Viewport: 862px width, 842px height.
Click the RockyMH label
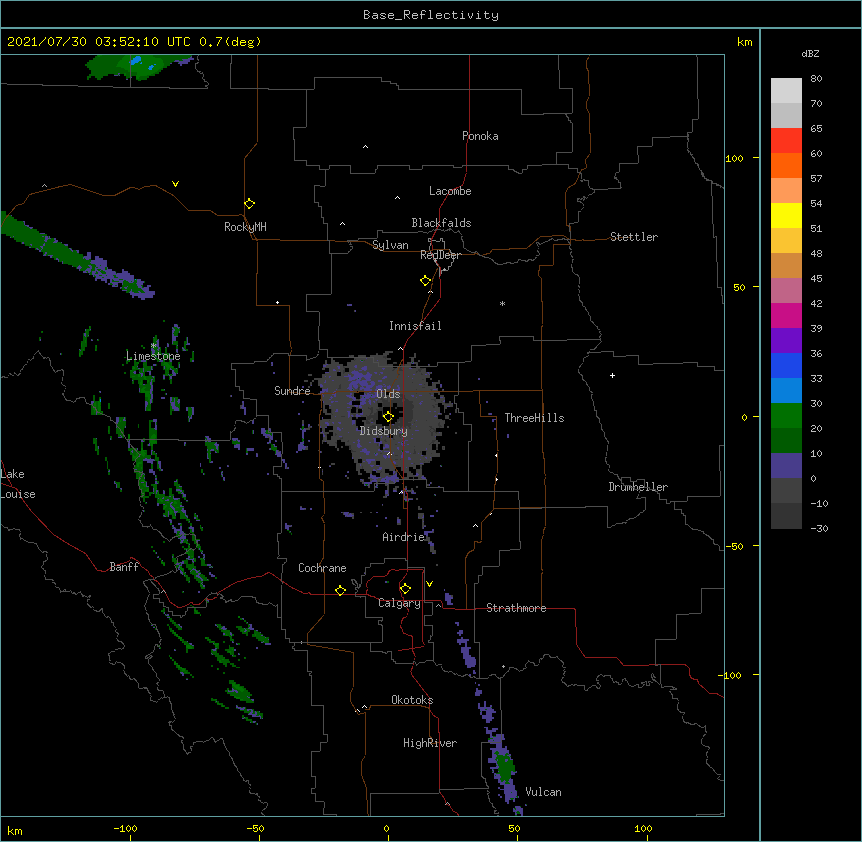245,227
